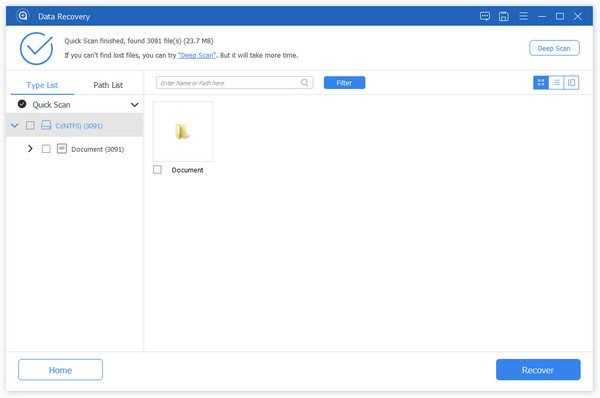Select the Type List tab

tap(42, 85)
